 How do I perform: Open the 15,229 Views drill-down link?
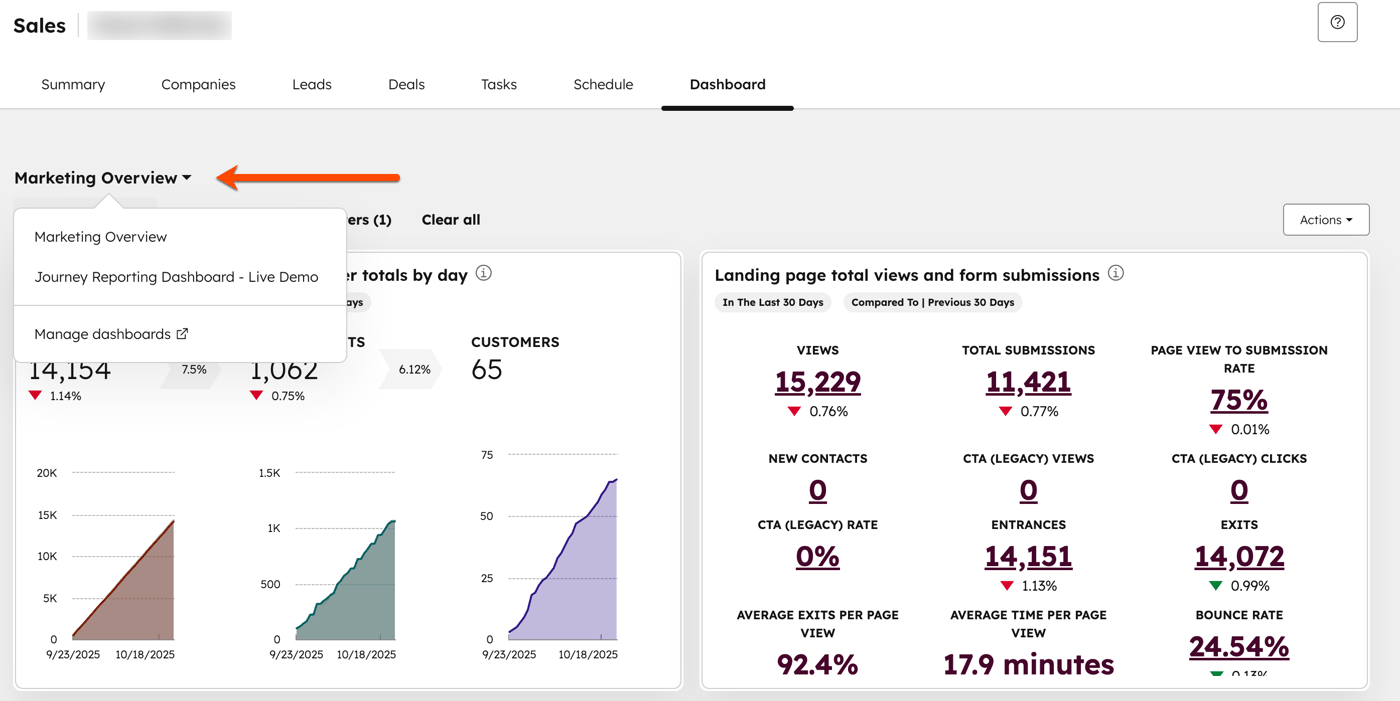(818, 382)
